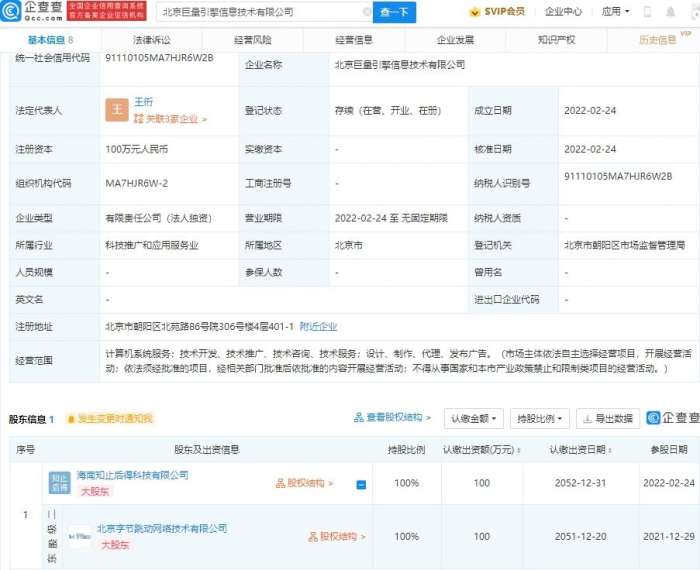700x570 pixels.
Task: Click the bell icon for 发生变更时通知我
Action: pos(71,419)
